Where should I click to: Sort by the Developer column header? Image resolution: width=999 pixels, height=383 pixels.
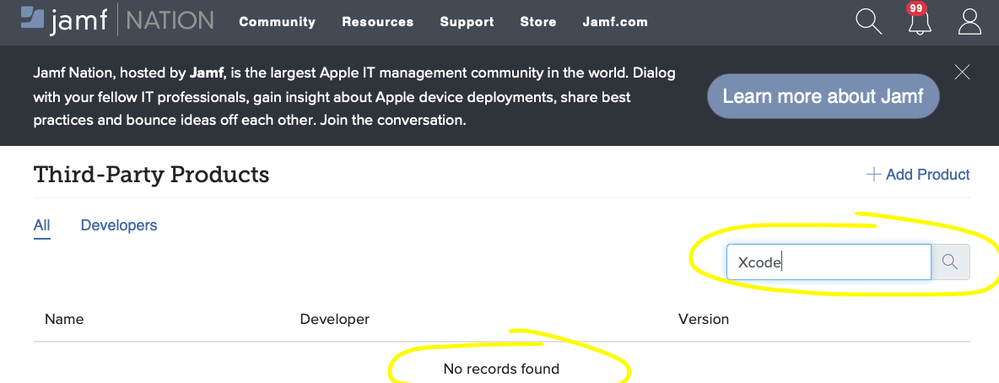pyautogui.click(x=334, y=319)
